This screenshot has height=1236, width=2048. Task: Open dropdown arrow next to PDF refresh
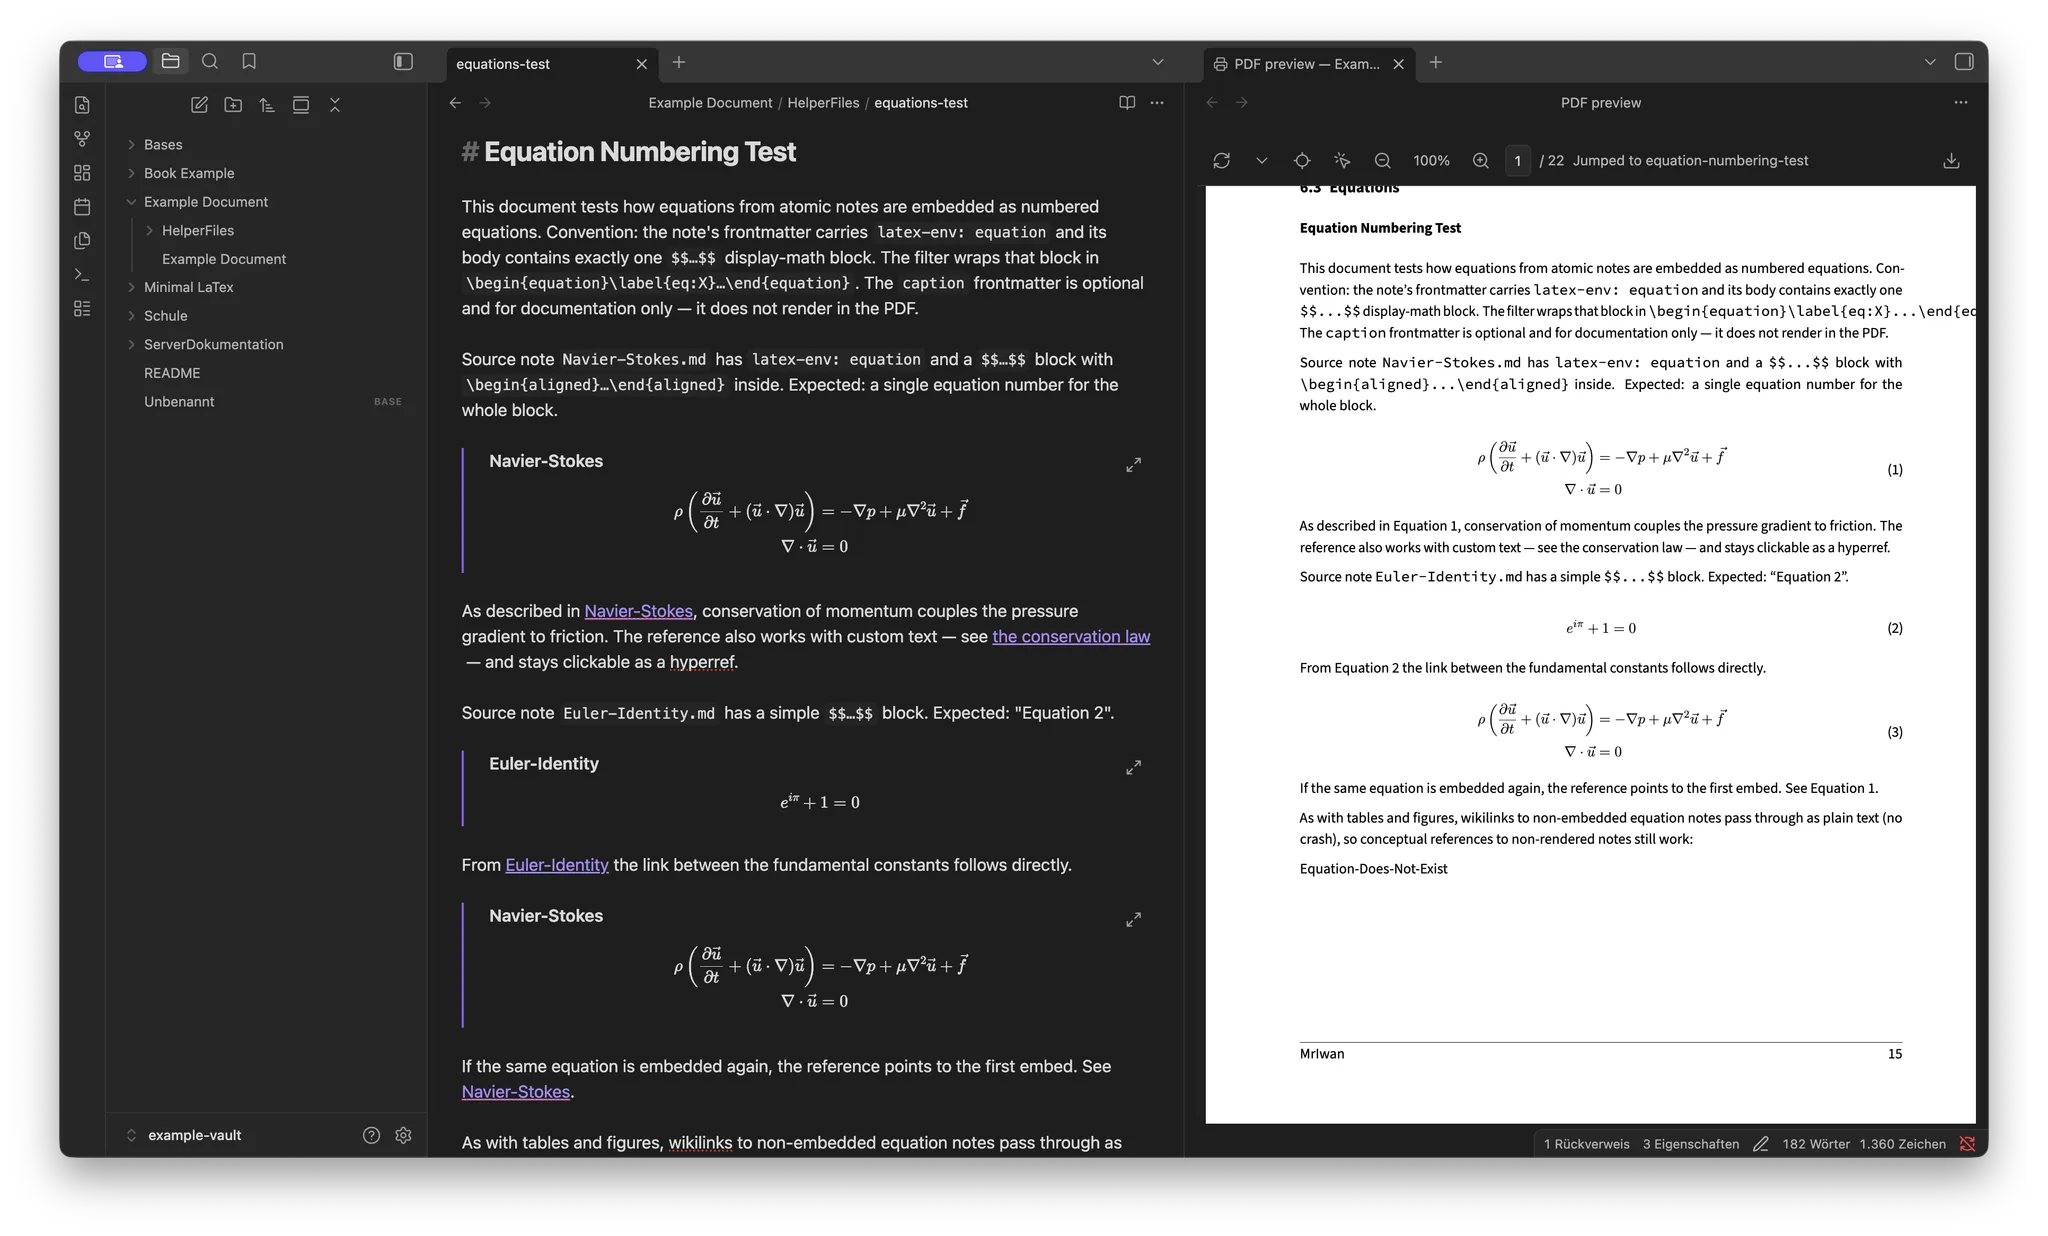(1262, 161)
